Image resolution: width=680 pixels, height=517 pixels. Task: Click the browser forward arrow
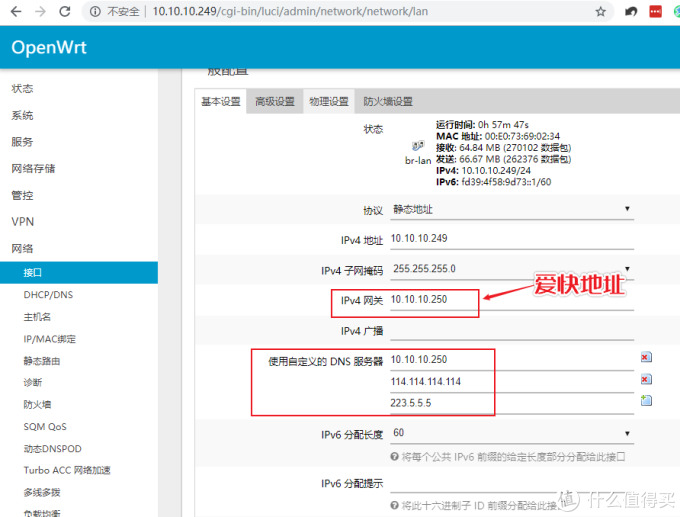tap(40, 11)
